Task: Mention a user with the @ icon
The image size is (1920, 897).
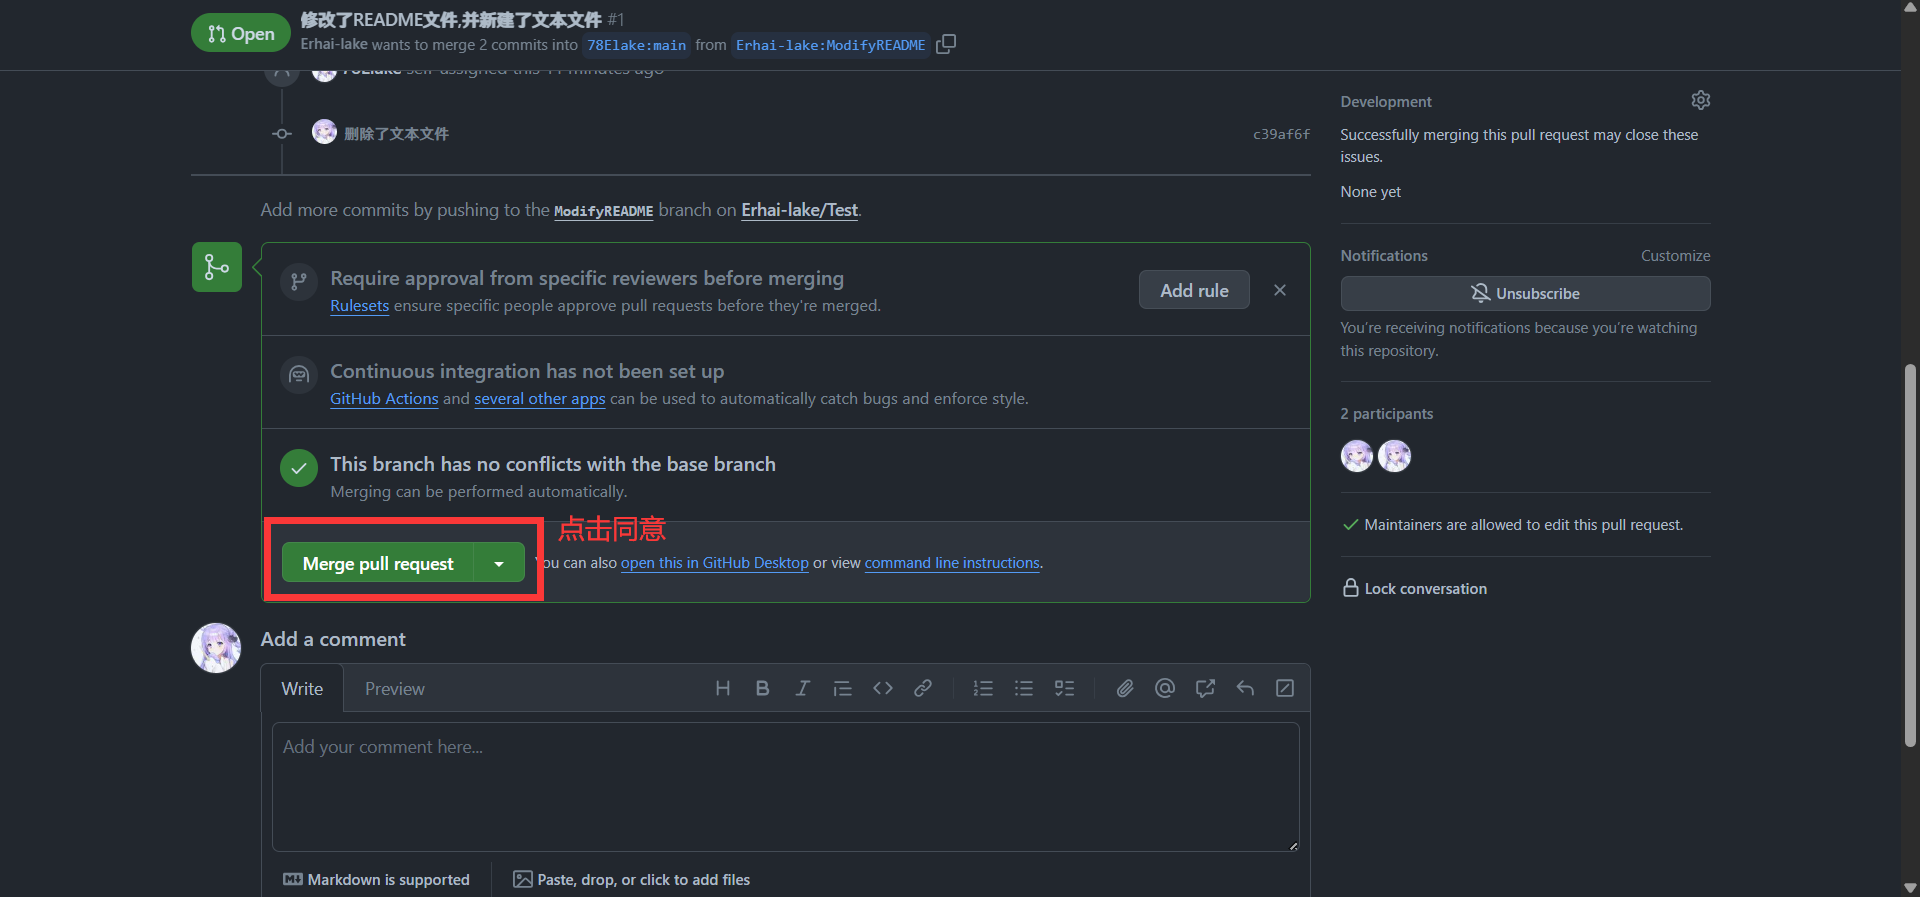Action: [1165, 688]
